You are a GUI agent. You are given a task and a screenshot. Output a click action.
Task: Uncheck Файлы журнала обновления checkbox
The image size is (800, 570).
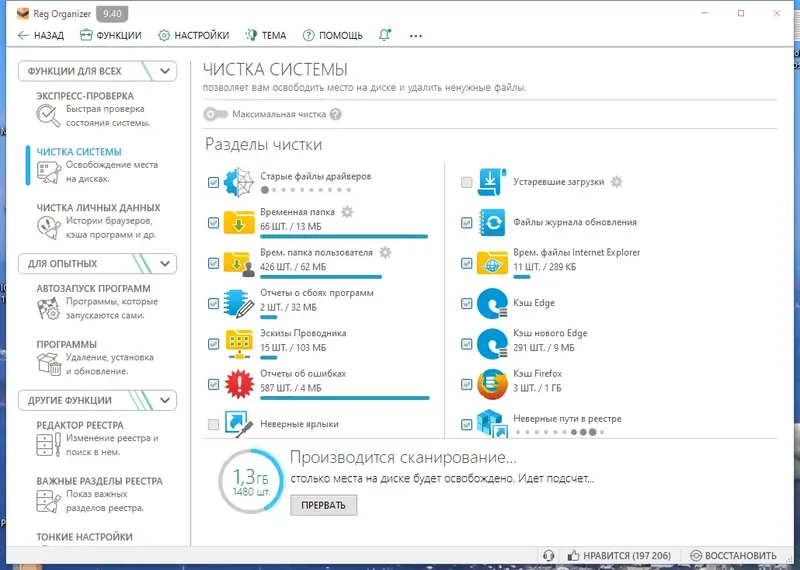point(466,222)
